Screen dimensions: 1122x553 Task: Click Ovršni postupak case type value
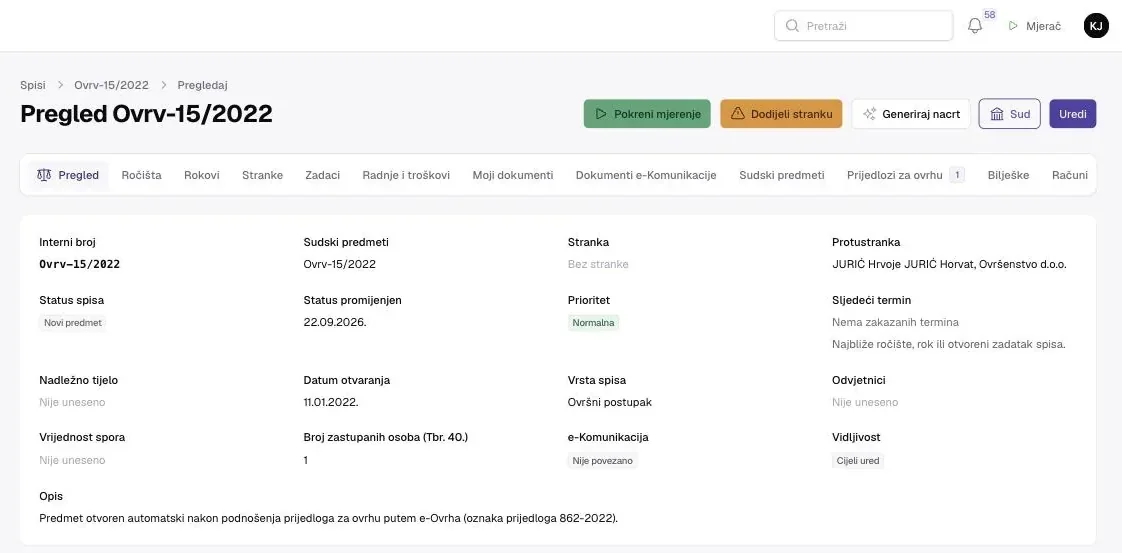point(610,402)
